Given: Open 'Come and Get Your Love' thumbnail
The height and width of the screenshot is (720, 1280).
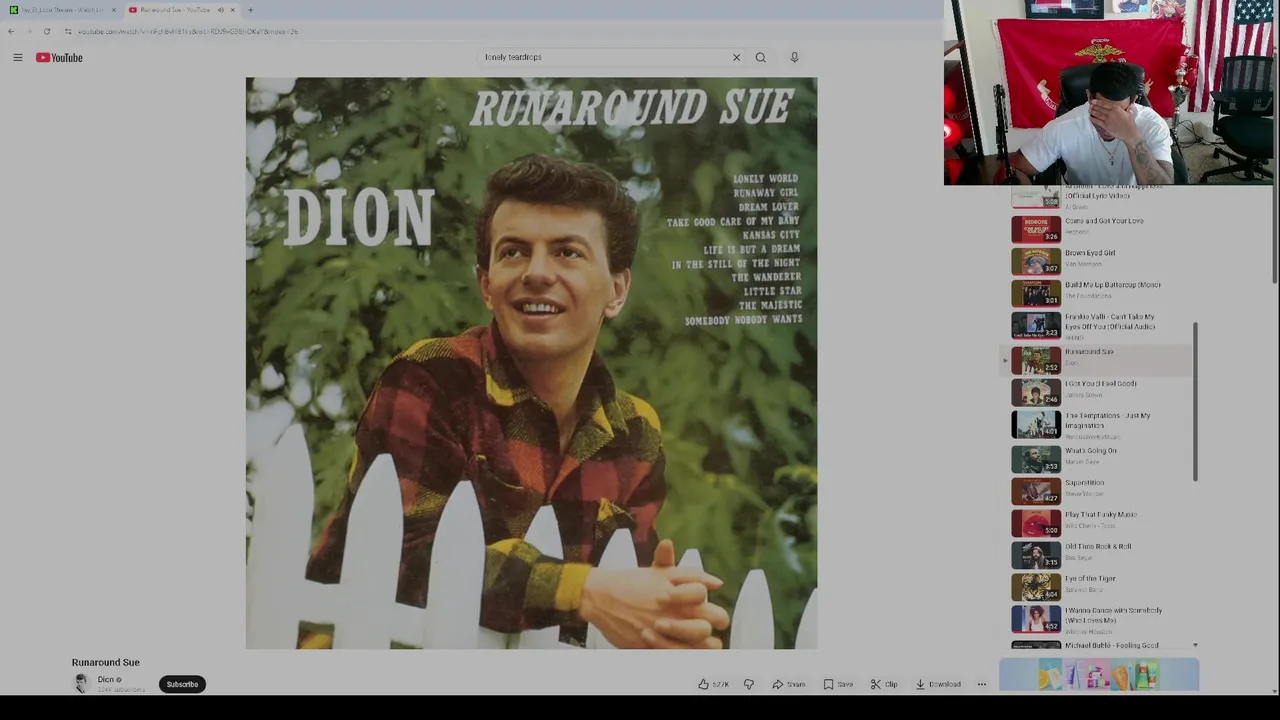Looking at the screenshot, I should pyautogui.click(x=1036, y=229).
